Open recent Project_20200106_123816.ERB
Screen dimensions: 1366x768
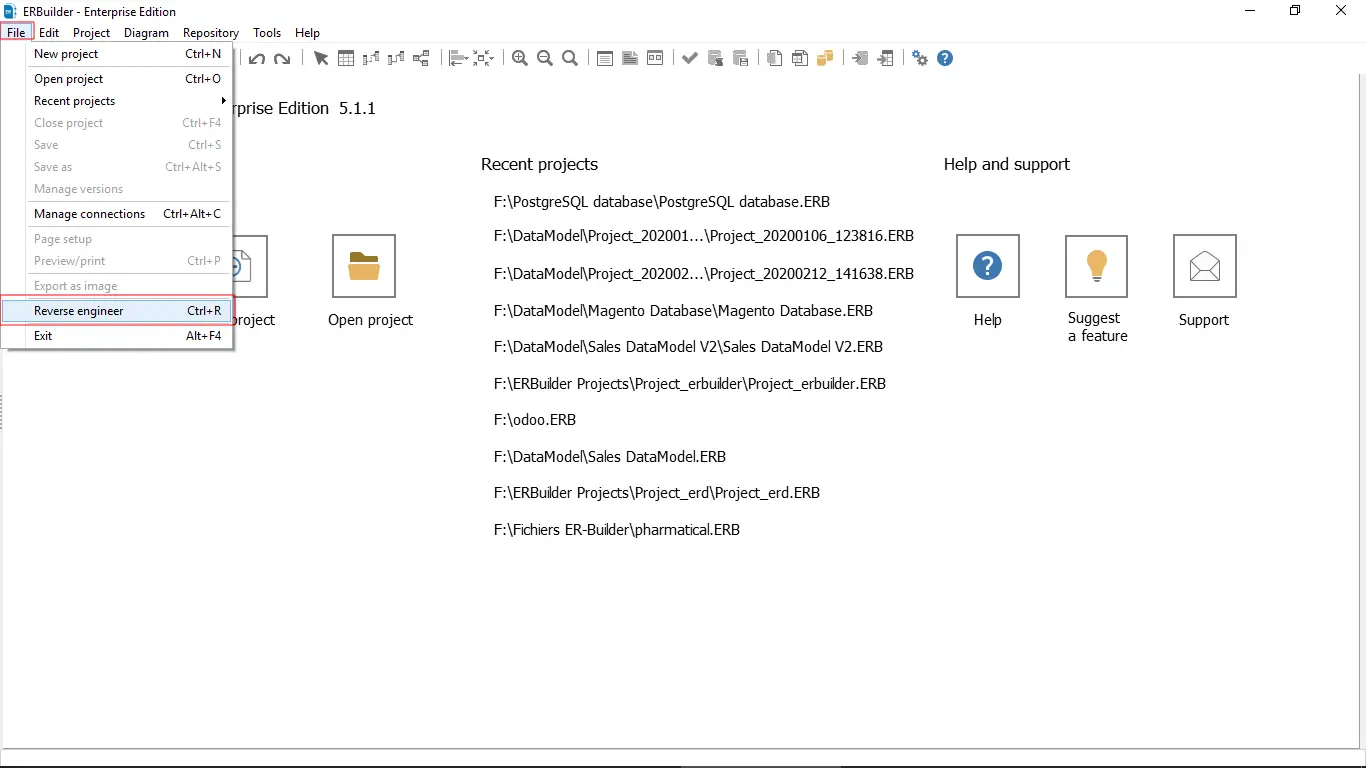click(x=704, y=237)
